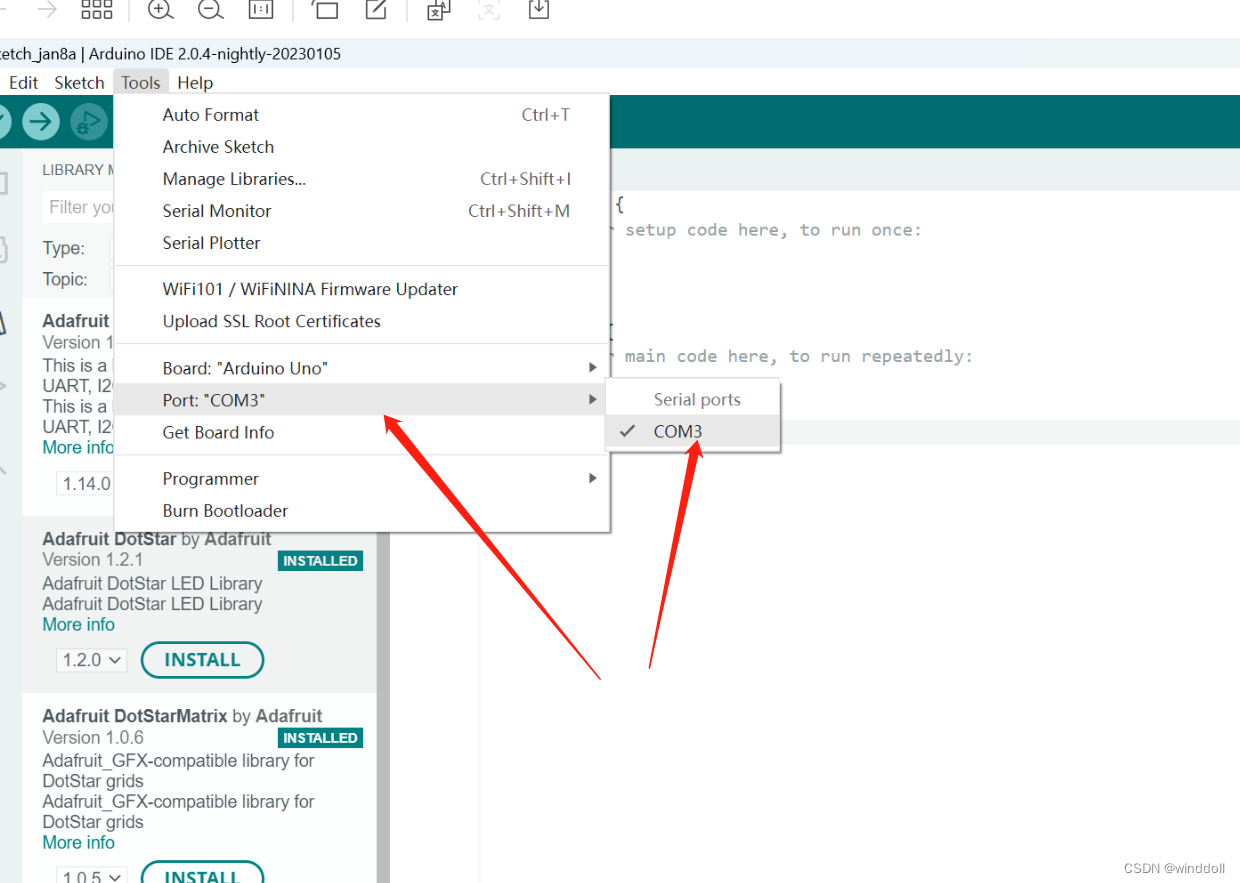Expand the Programmer submenu
The image size is (1240, 883).
tap(362, 479)
